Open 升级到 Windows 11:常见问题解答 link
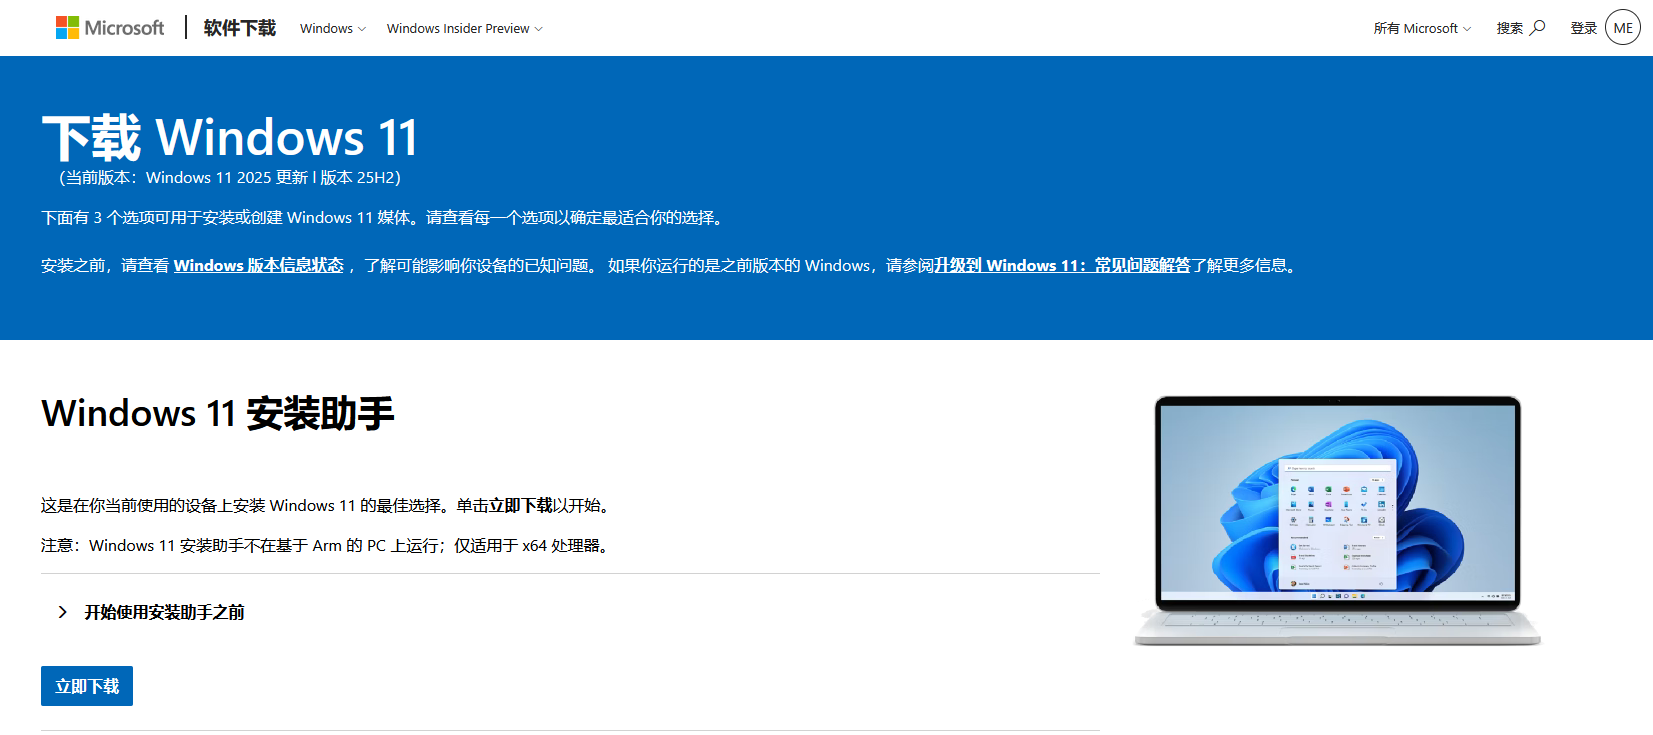Viewport: 1653px width, 735px height. (x=1062, y=265)
